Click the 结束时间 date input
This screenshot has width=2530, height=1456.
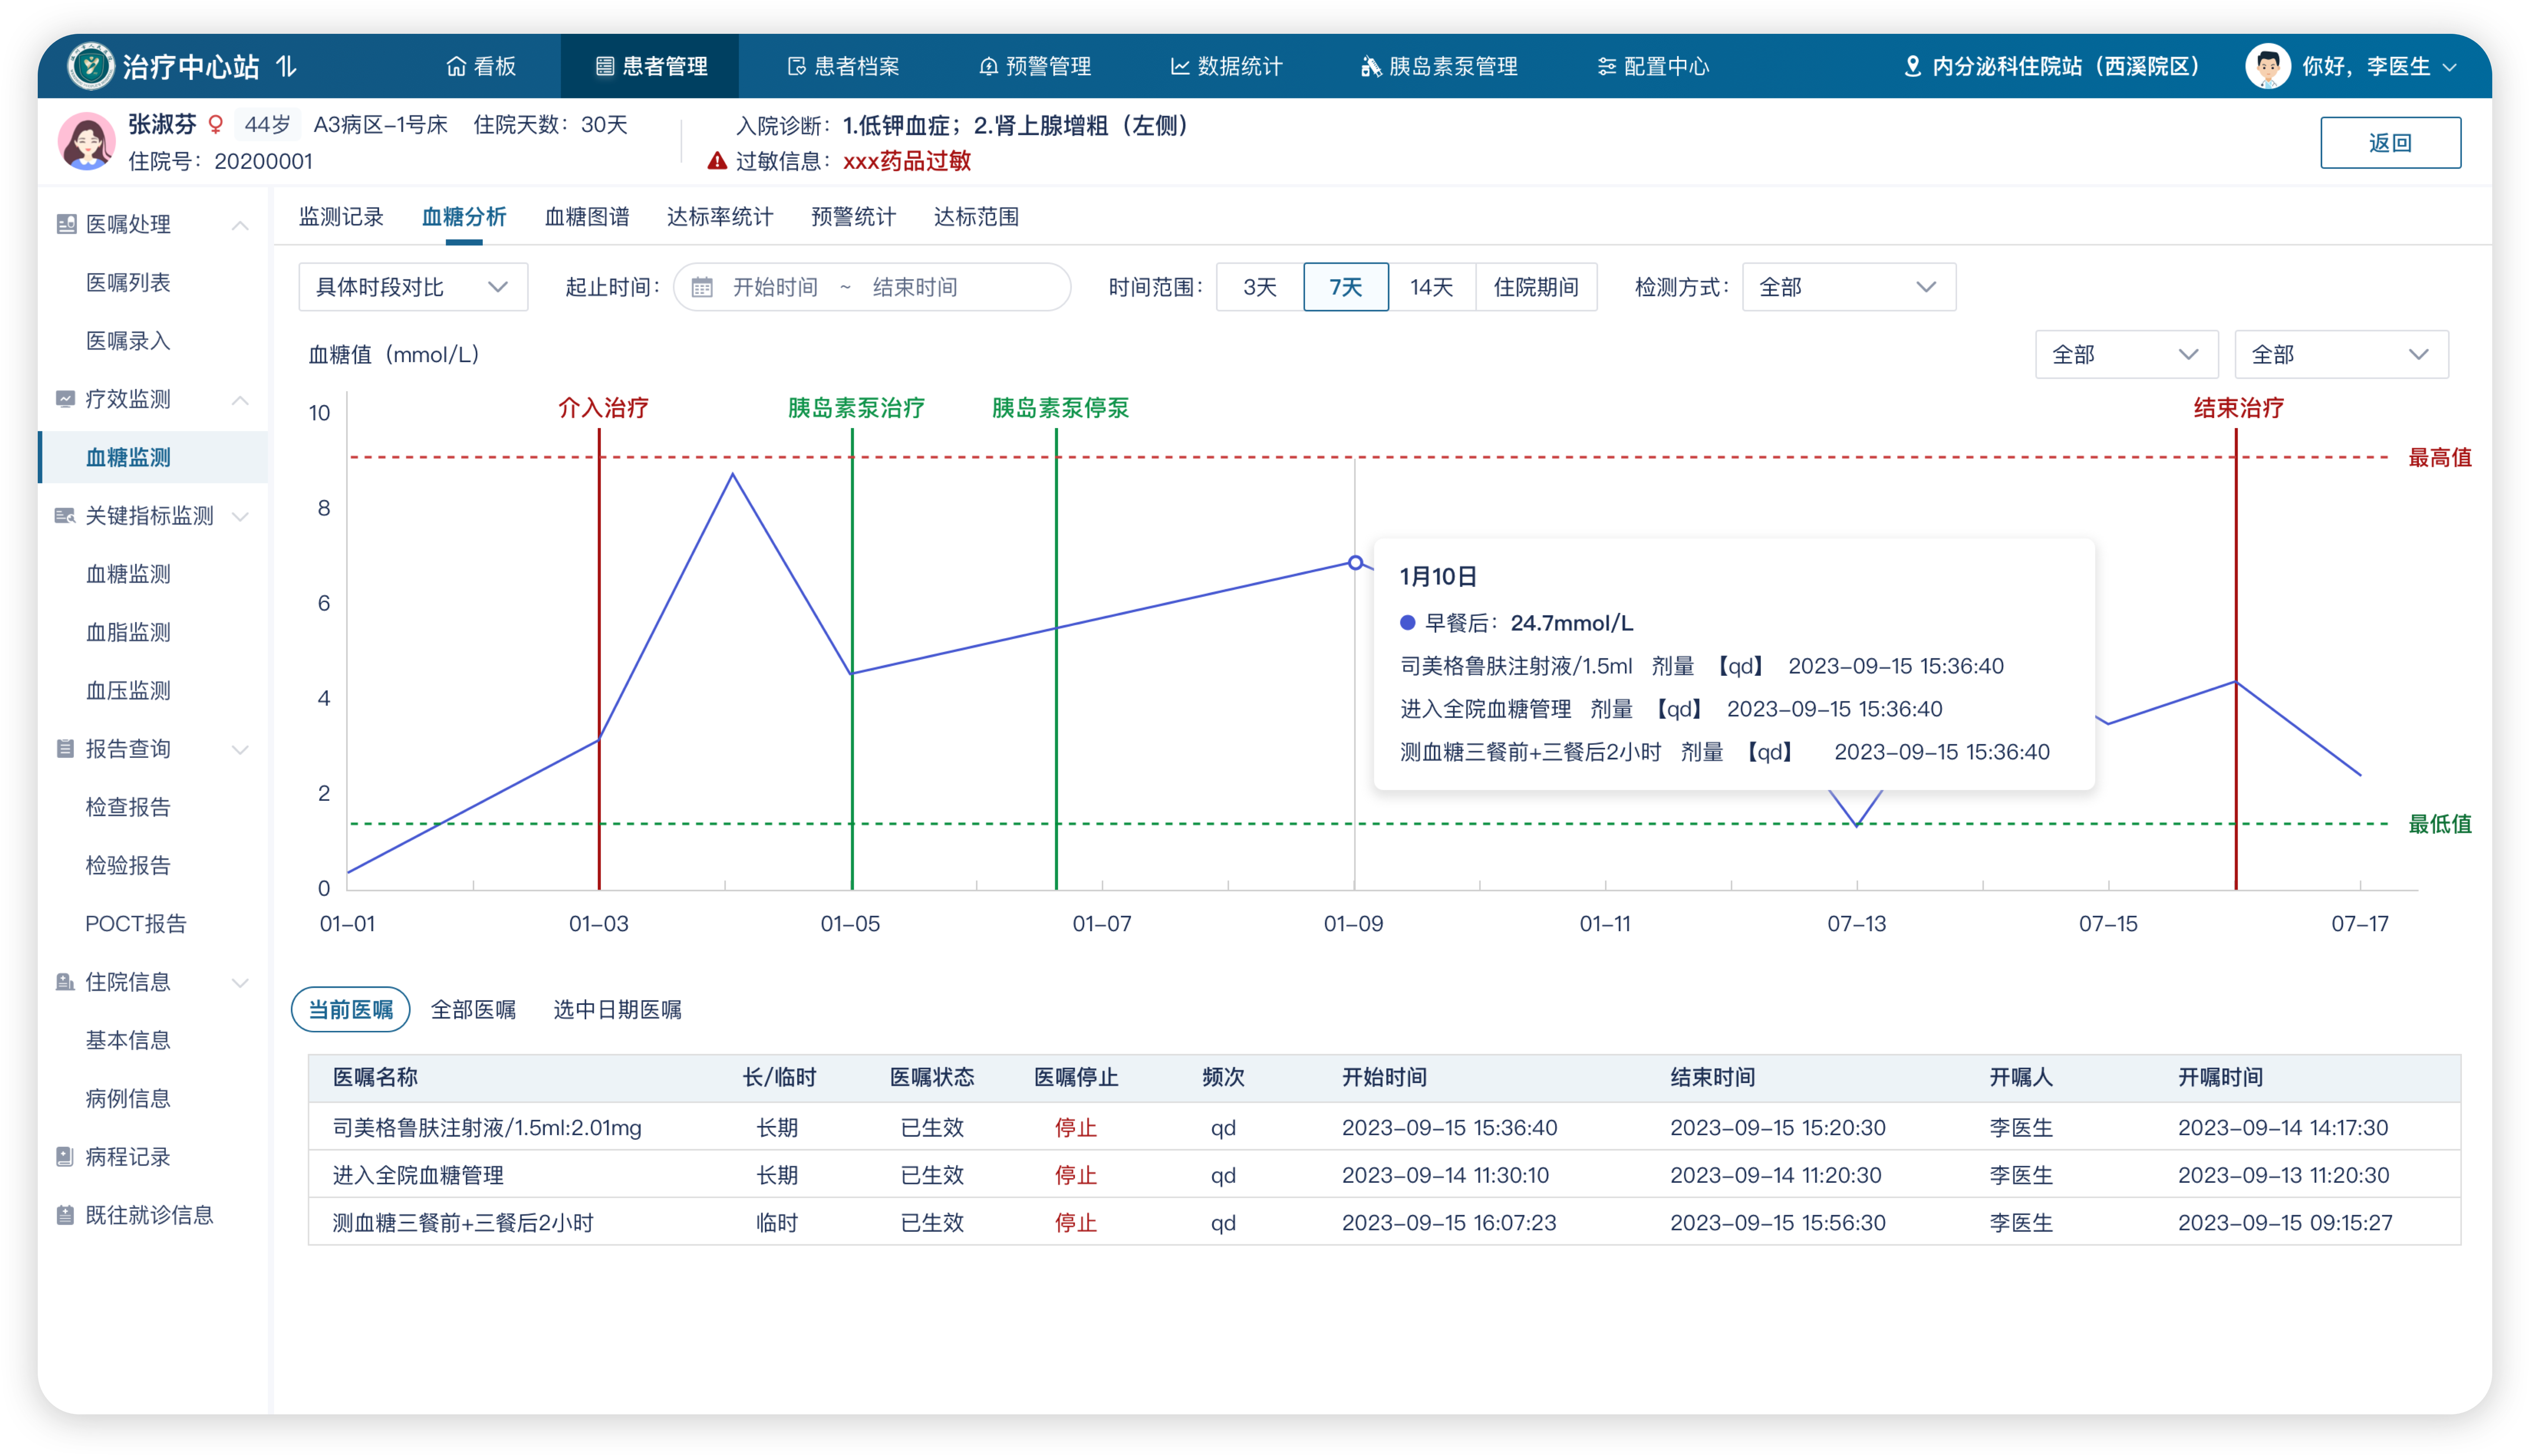coord(915,287)
